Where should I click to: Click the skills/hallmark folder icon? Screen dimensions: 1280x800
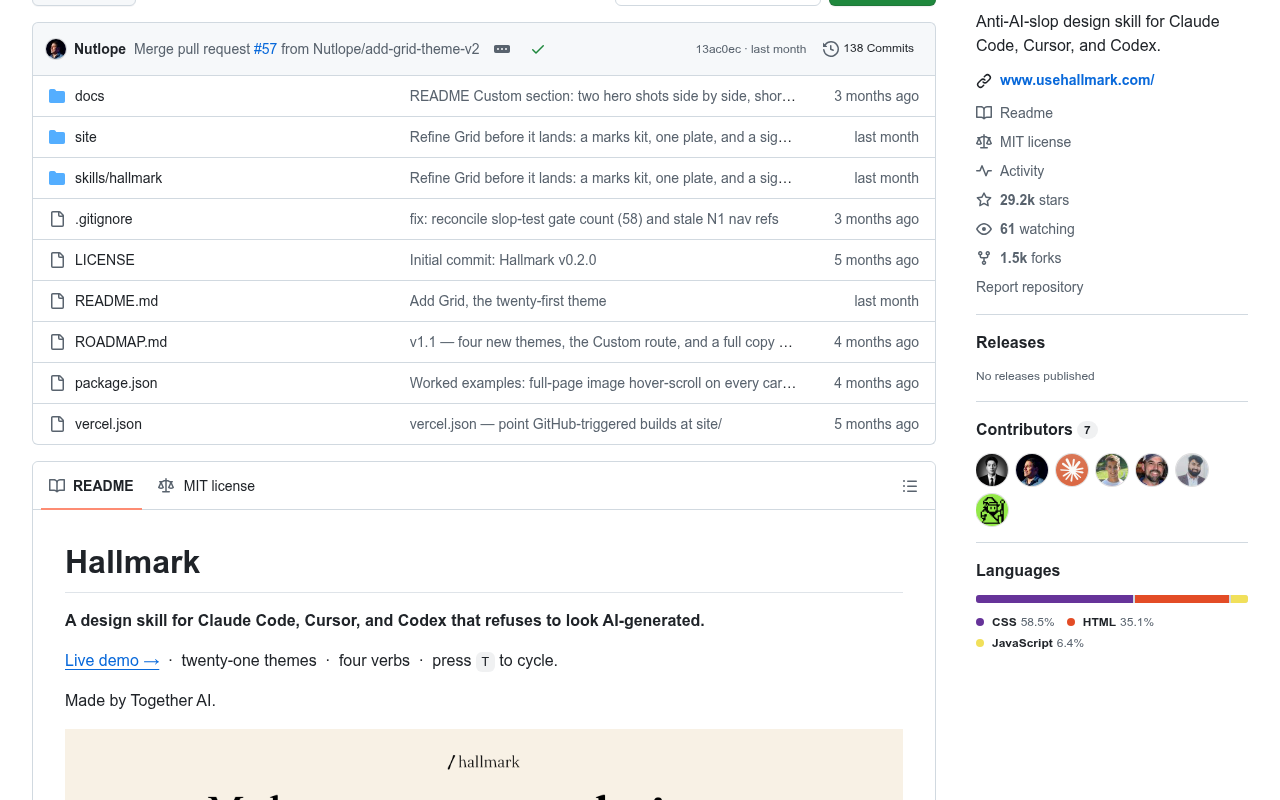[57, 178]
